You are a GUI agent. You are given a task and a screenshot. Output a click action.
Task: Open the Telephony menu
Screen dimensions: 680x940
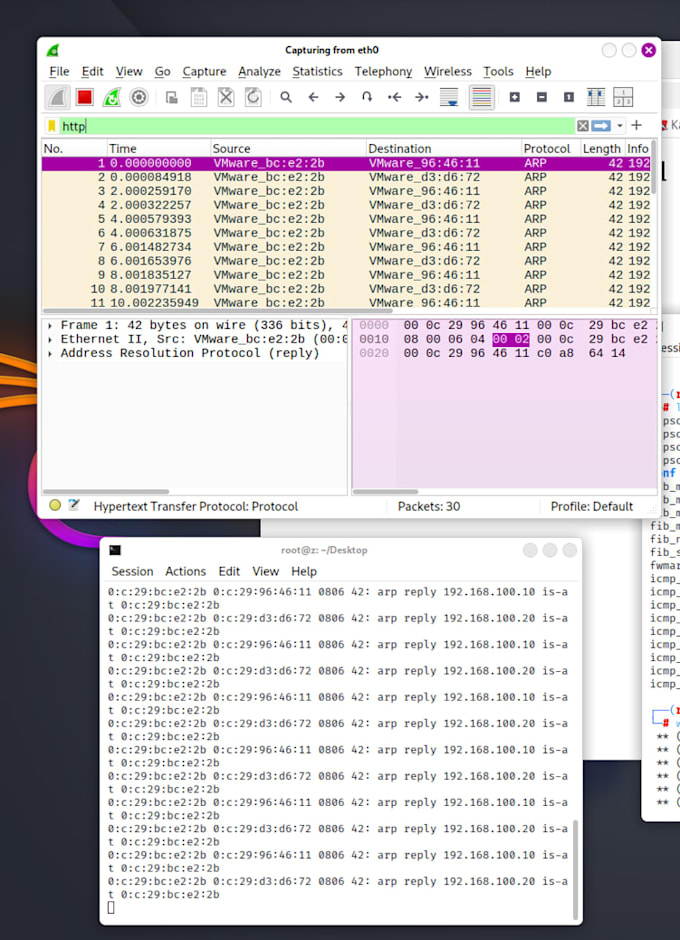pyautogui.click(x=383, y=71)
